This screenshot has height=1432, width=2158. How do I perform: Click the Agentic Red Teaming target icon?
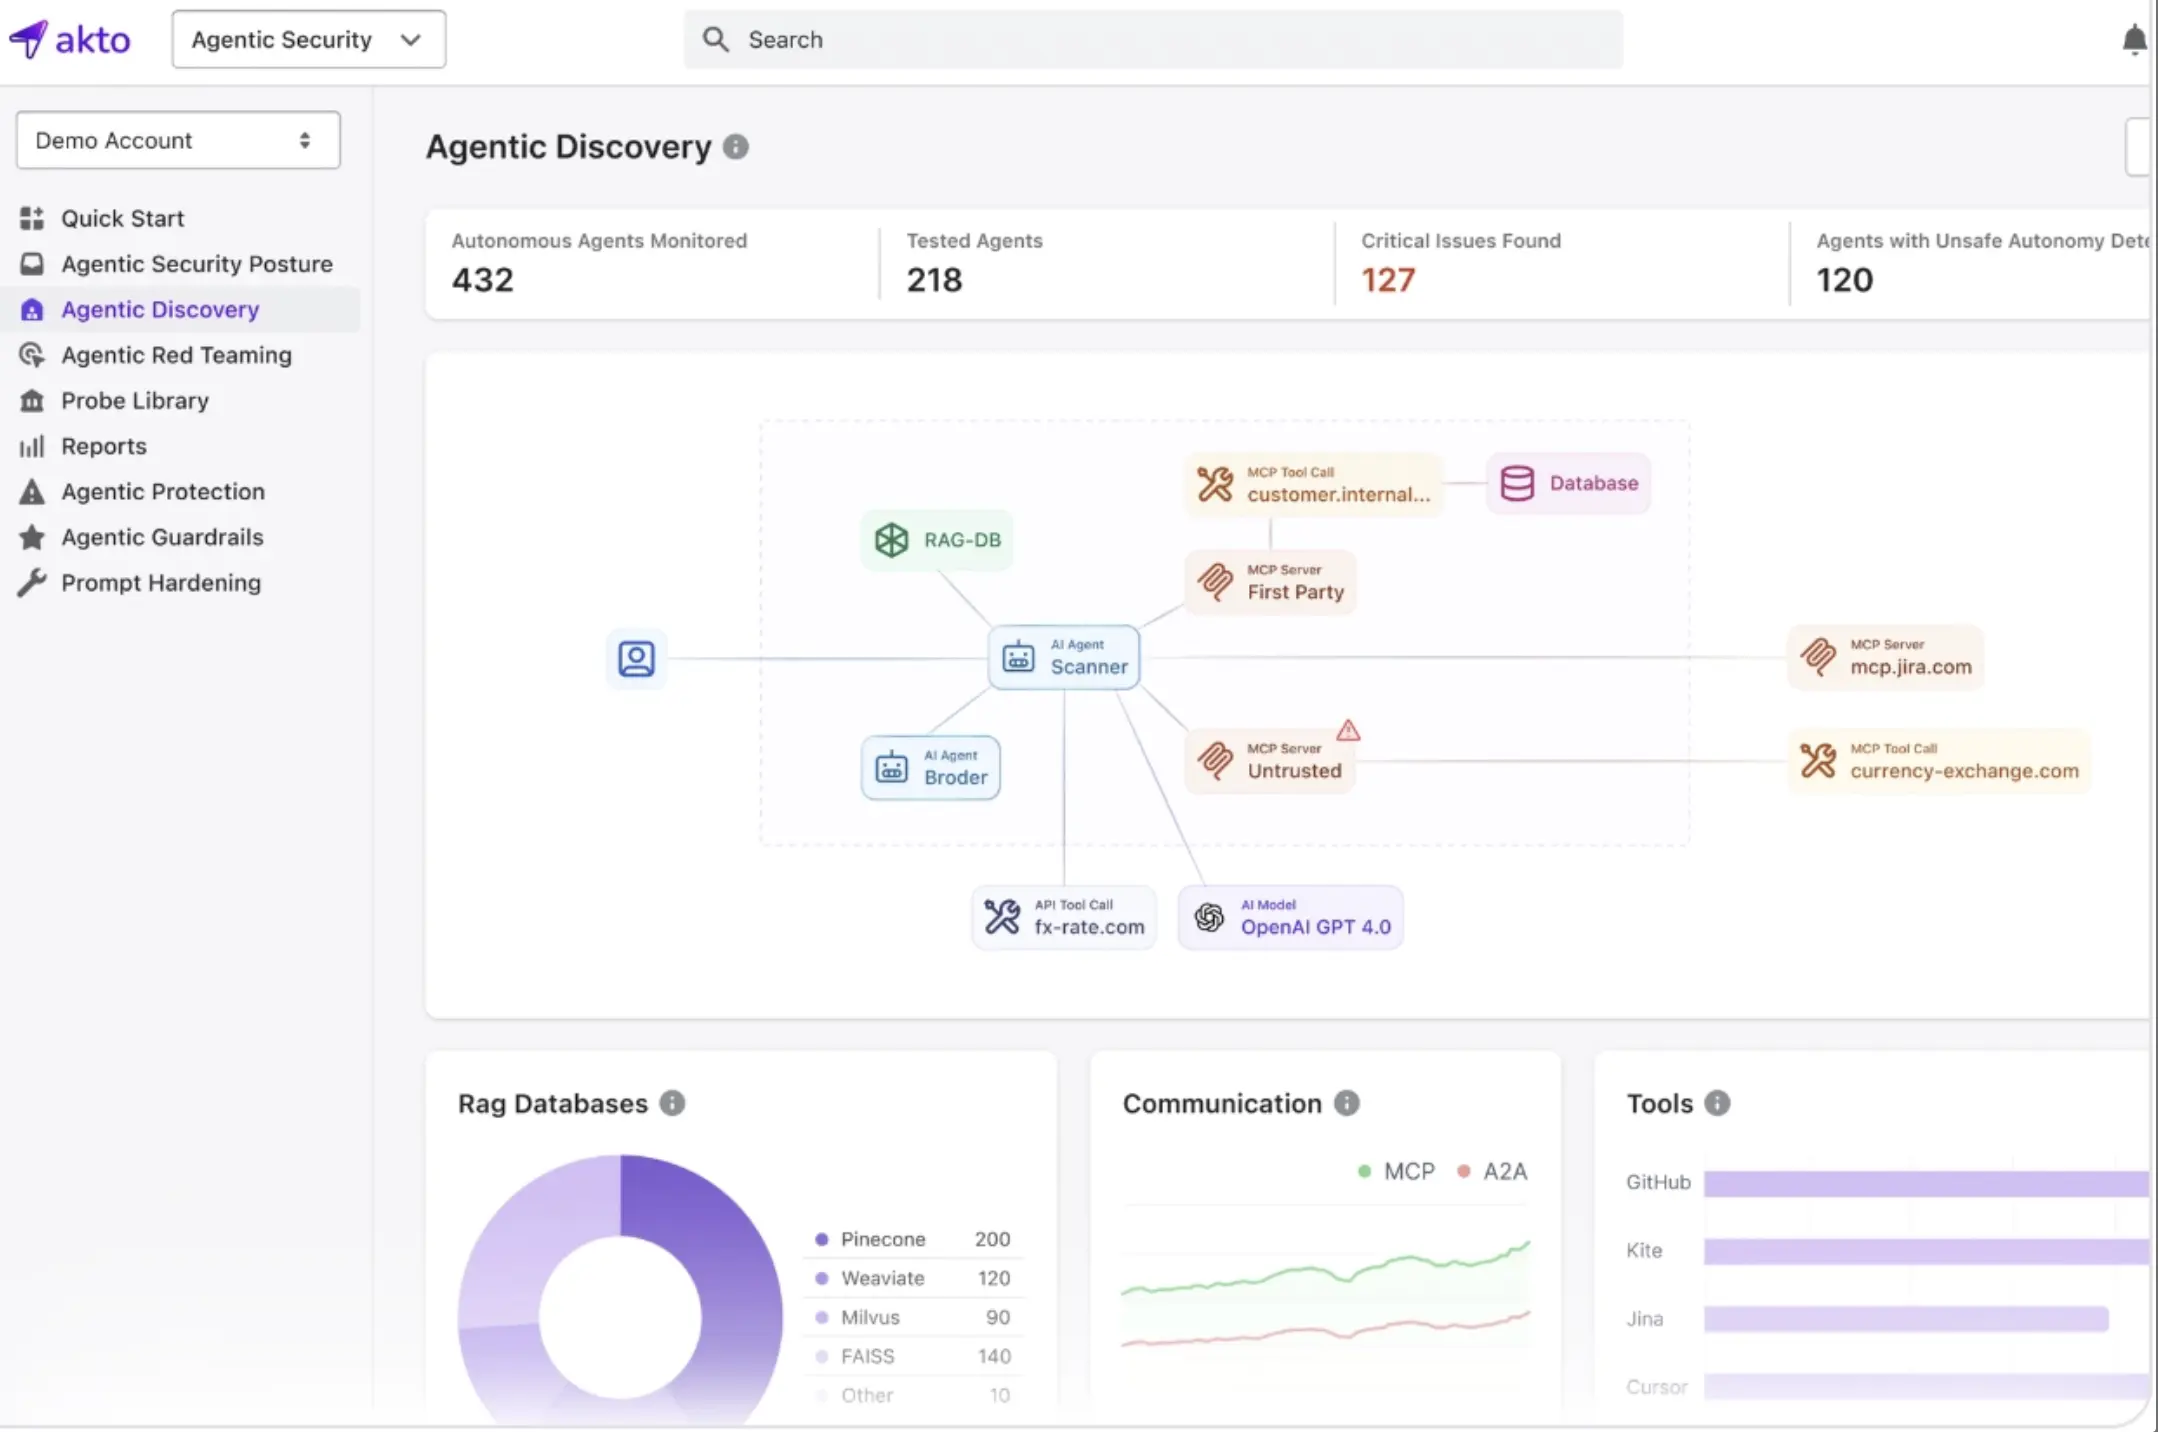[x=32, y=355]
